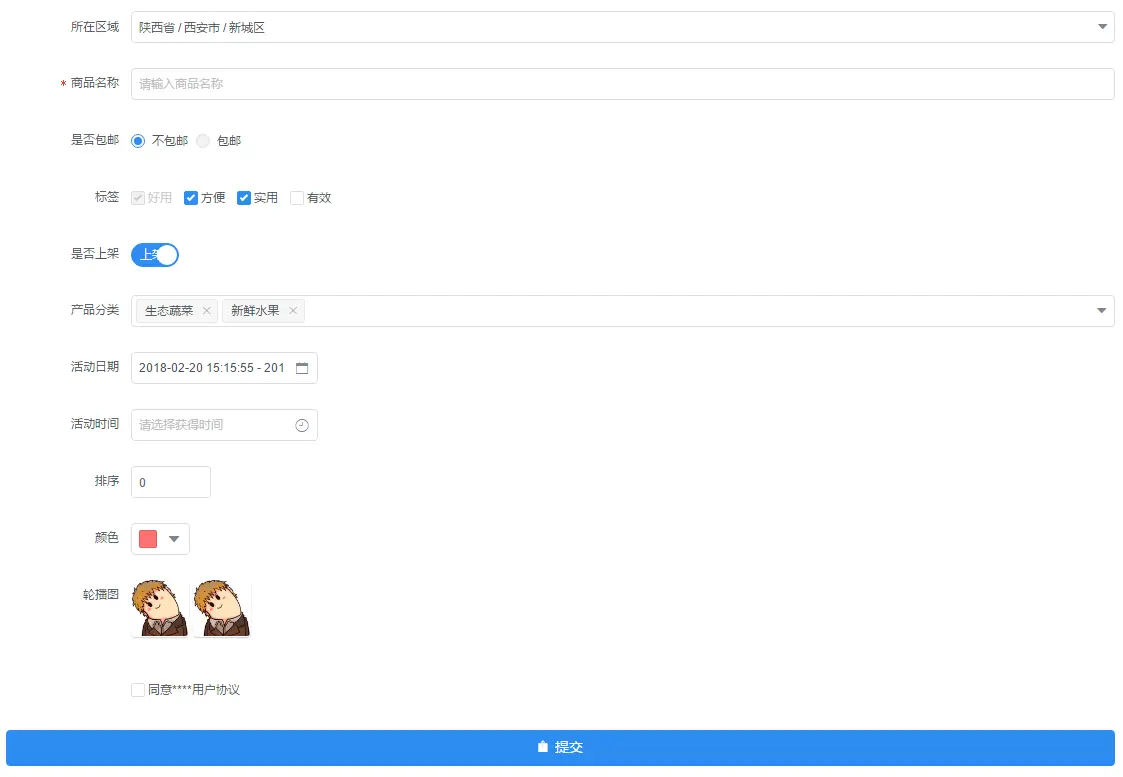Viewport: 1123px width, 777px height.
Task: Open the clock icon in 活动时间 field
Action: [302, 425]
